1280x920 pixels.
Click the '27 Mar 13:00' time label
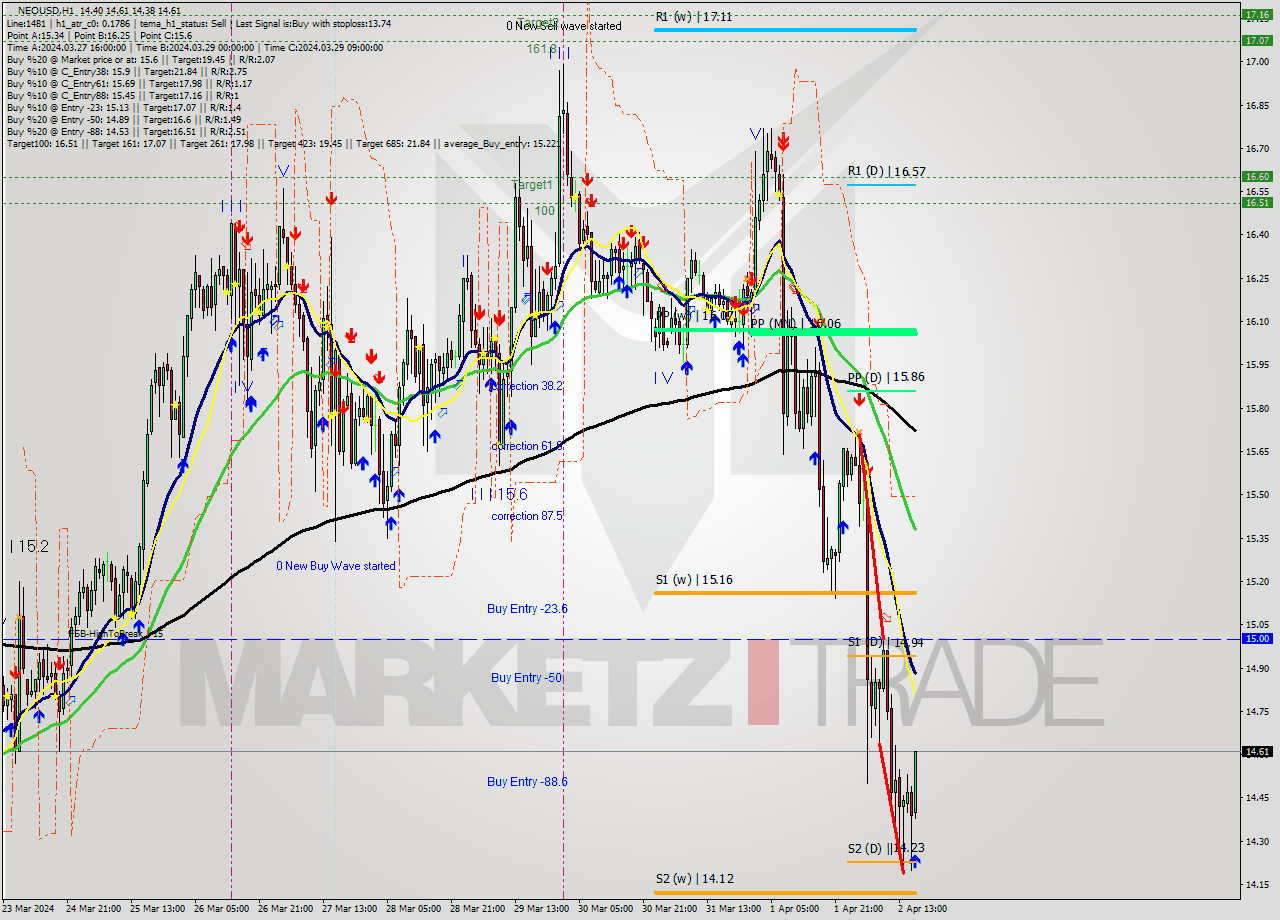(348, 909)
